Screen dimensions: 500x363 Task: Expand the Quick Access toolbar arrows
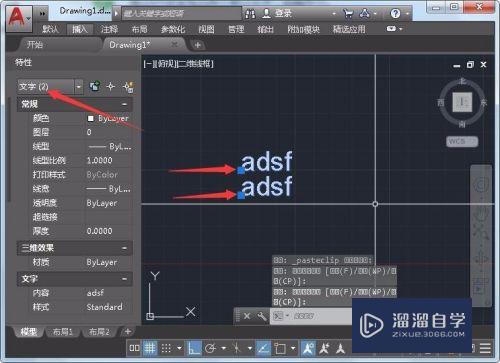pos(42,14)
